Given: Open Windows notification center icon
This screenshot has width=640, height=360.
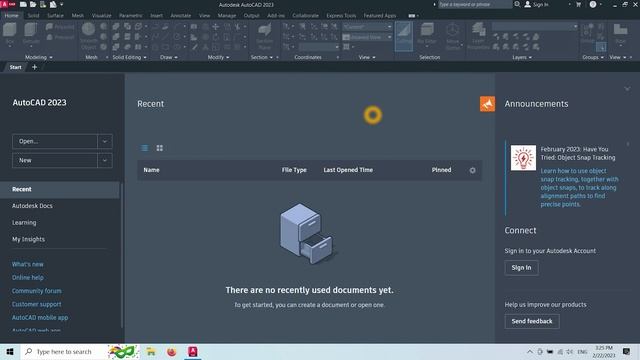Looking at the screenshot, I should (x=627, y=351).
